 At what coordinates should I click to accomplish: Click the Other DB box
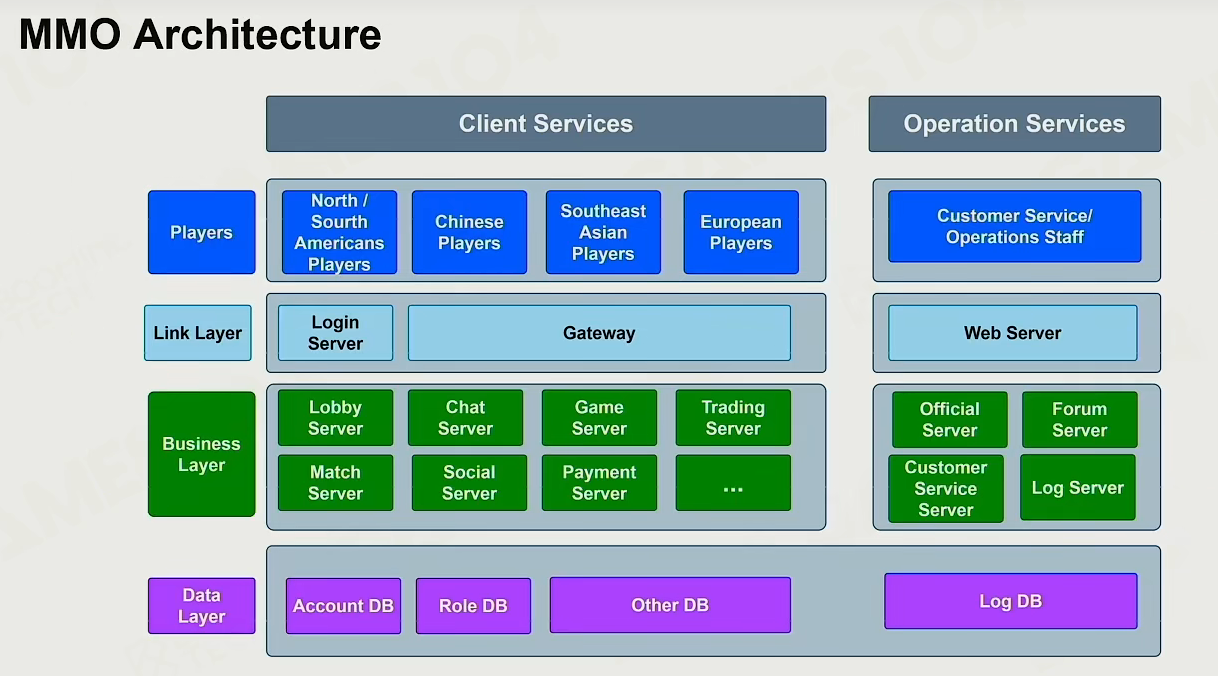coord(670,605)
